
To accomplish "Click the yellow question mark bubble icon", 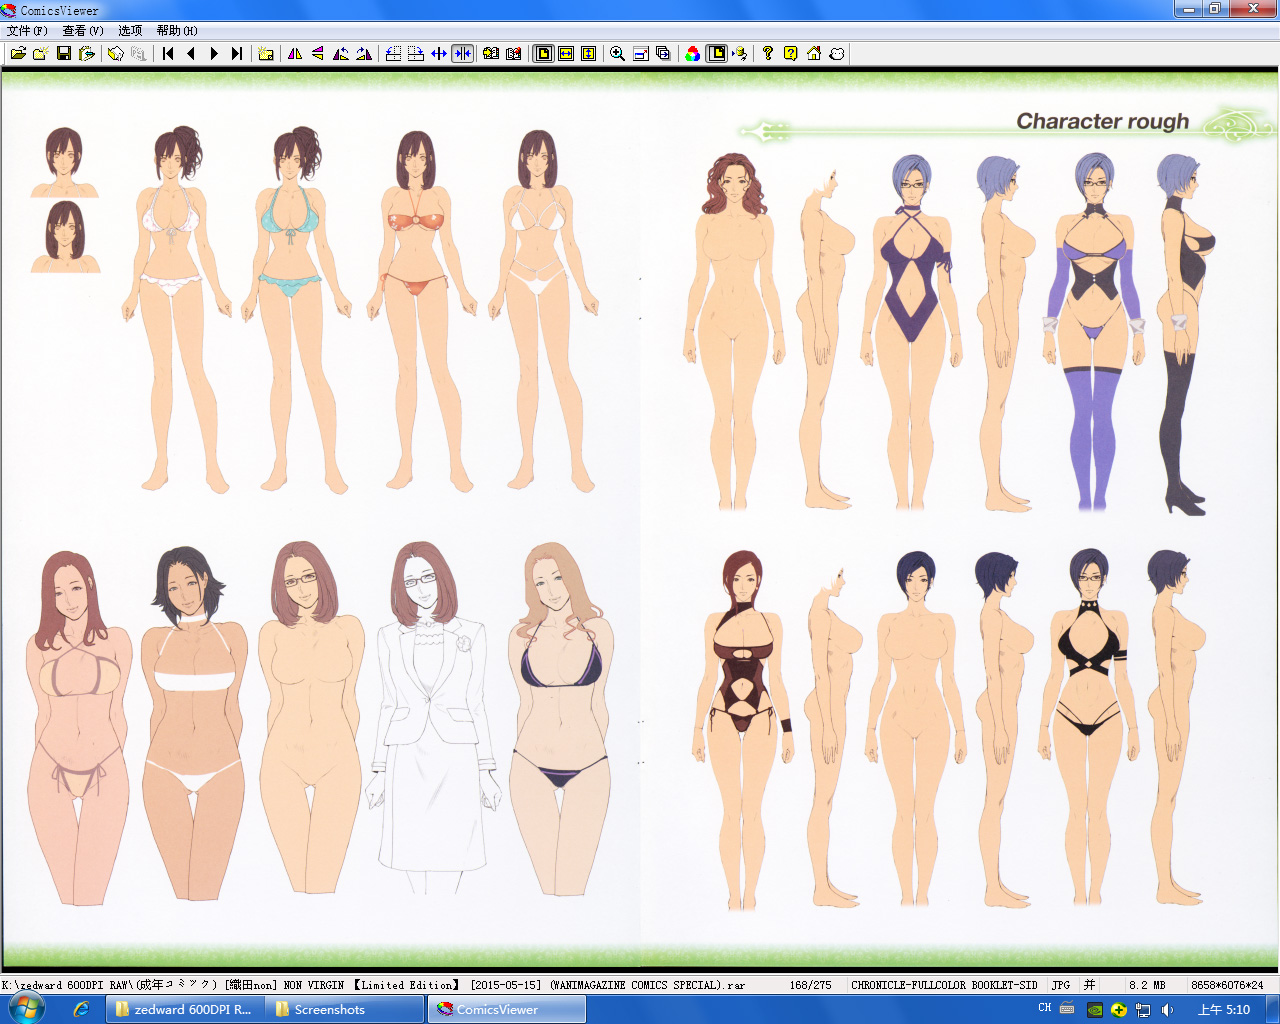I will [x=791, y=54].
